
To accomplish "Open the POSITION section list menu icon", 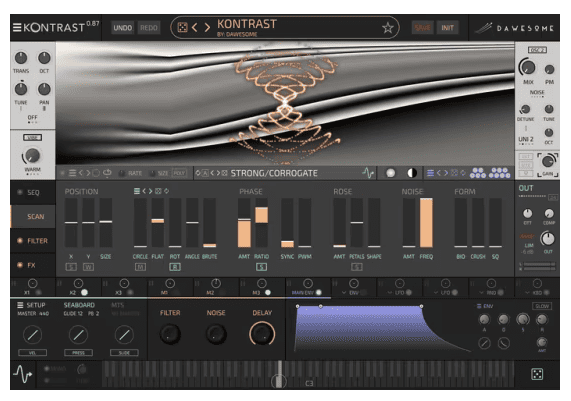I will (x=137, y=191).
